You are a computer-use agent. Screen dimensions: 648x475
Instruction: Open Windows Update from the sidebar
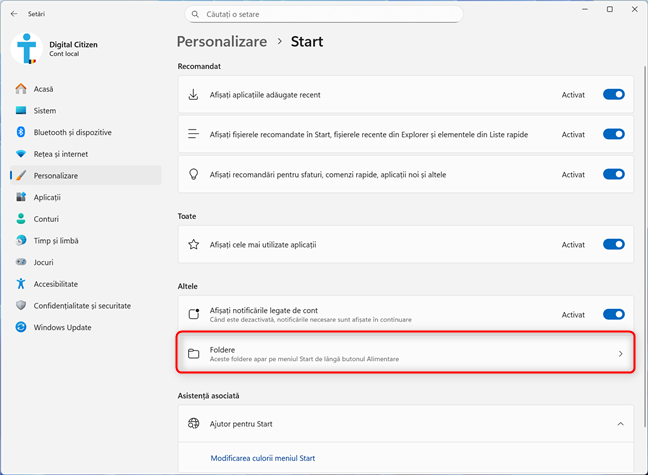[x=64, y=327]
